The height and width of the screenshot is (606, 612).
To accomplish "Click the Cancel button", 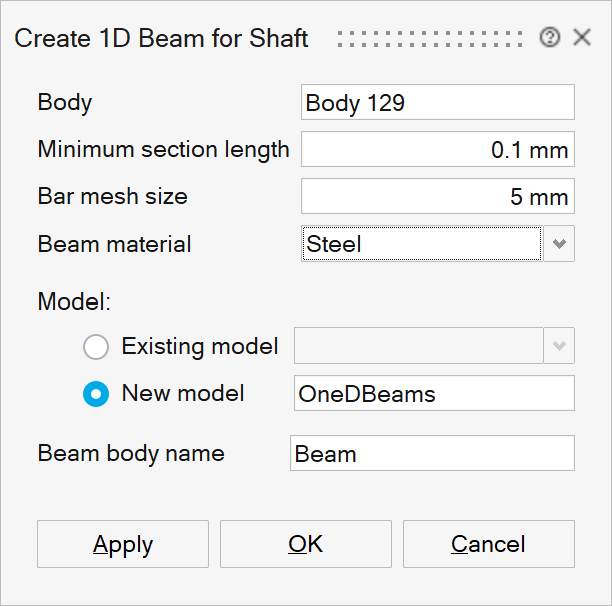I will [x=488, y=544].
